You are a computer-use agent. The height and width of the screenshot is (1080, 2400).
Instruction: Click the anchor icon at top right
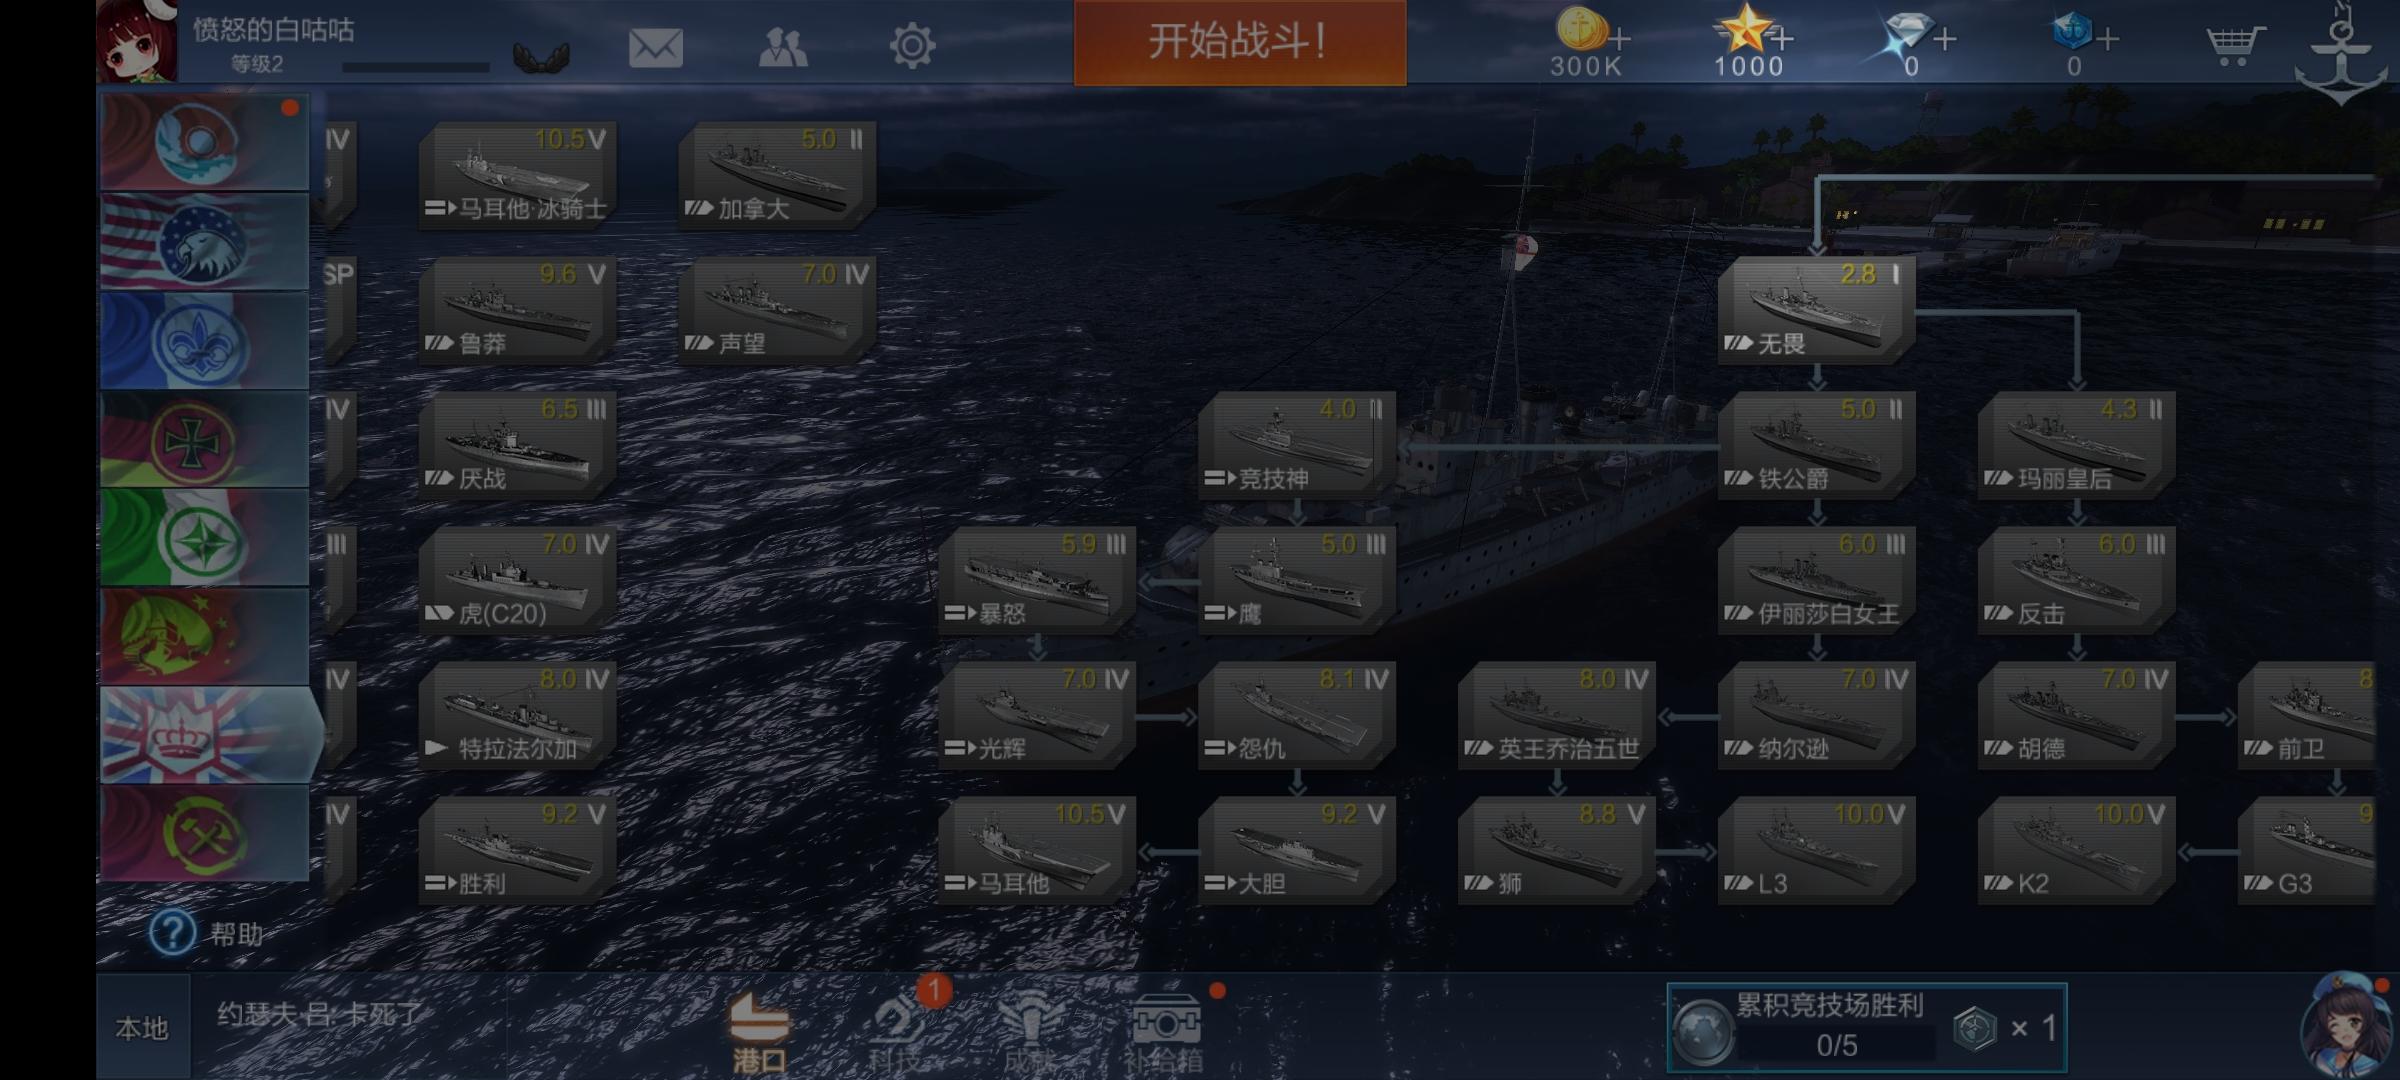(2340, 55)
